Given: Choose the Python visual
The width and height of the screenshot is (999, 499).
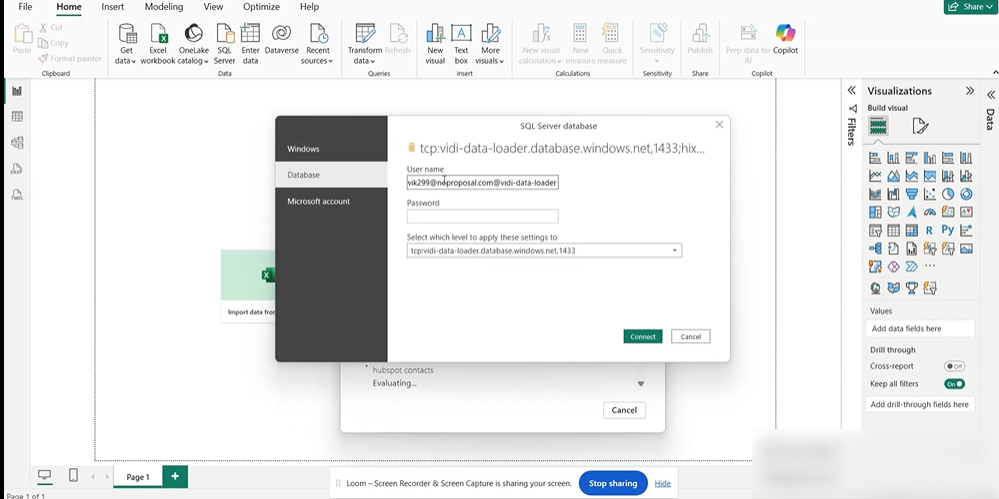Looking at the screenshot, I should point(948,230).
